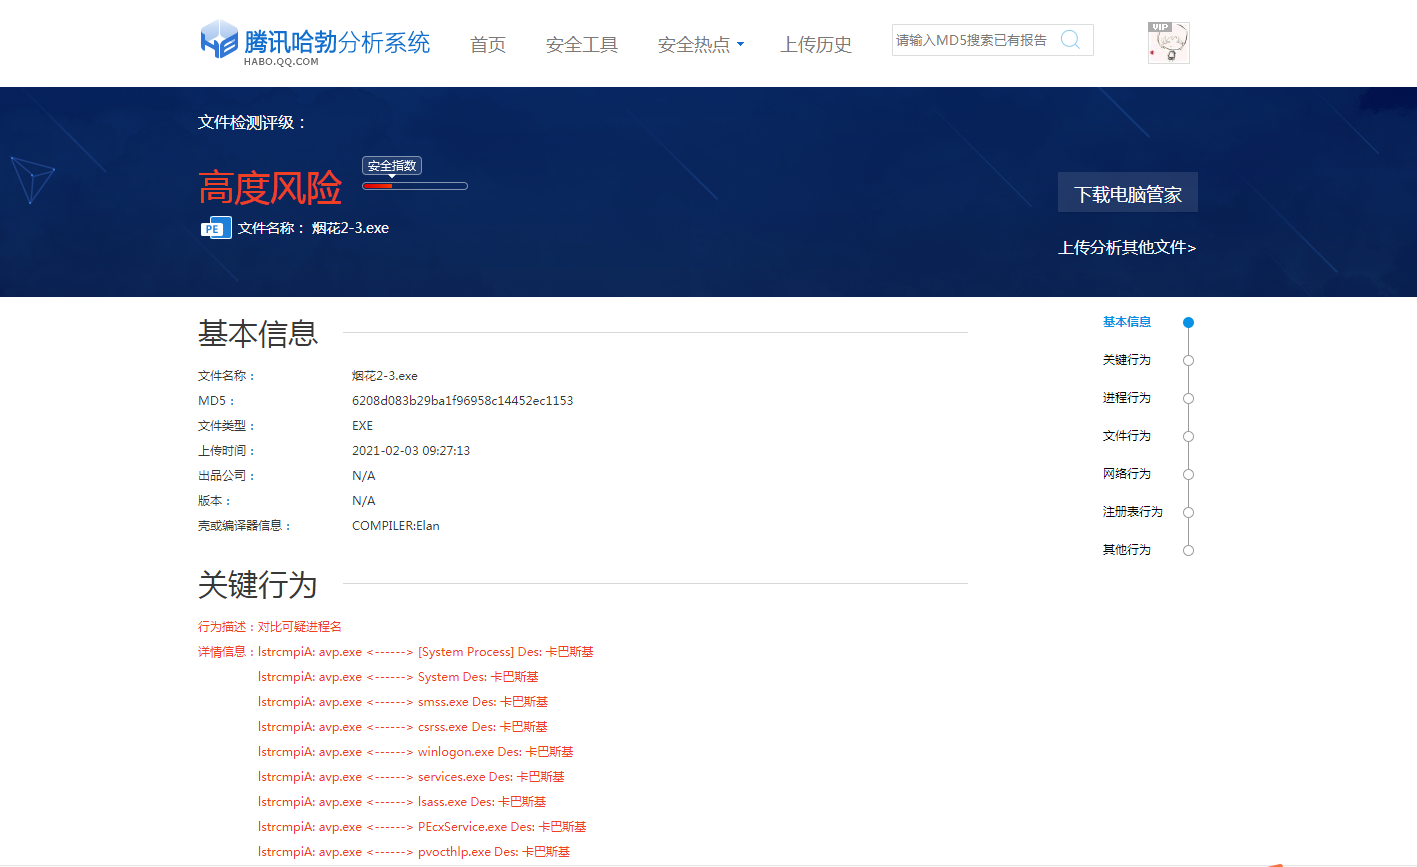Select the 进程行为 circle marker
The width and height of the screenshot is (1417, 867).
click(x=1188, y=398)
